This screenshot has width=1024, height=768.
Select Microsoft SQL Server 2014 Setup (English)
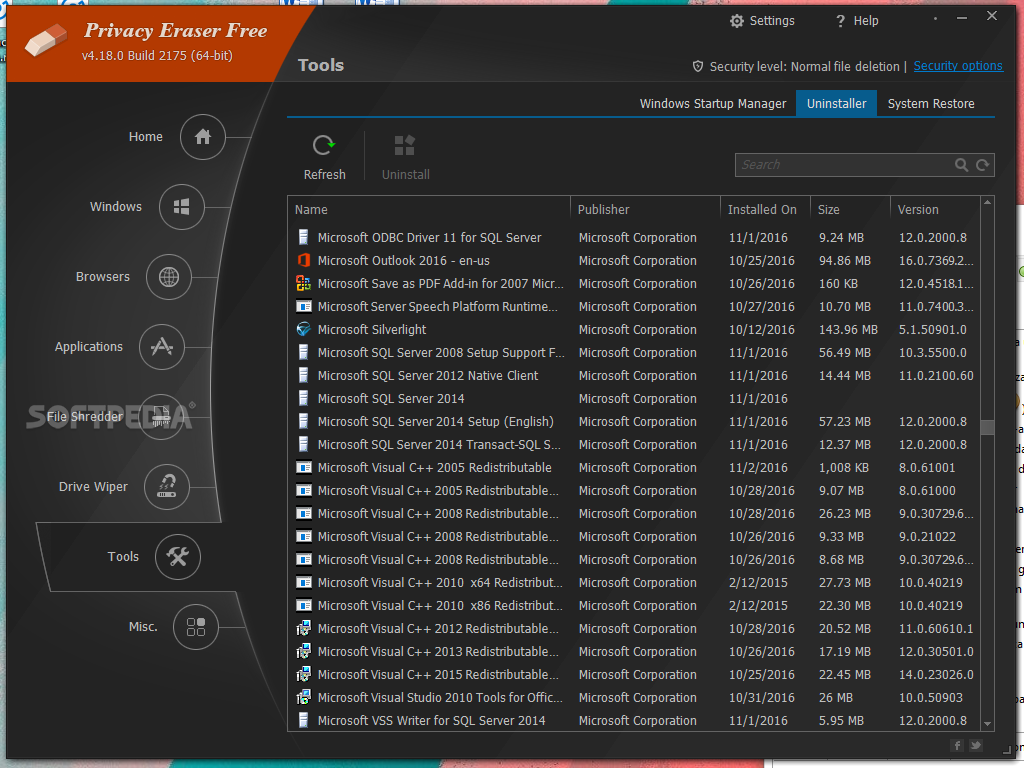(x=634, y=422)
